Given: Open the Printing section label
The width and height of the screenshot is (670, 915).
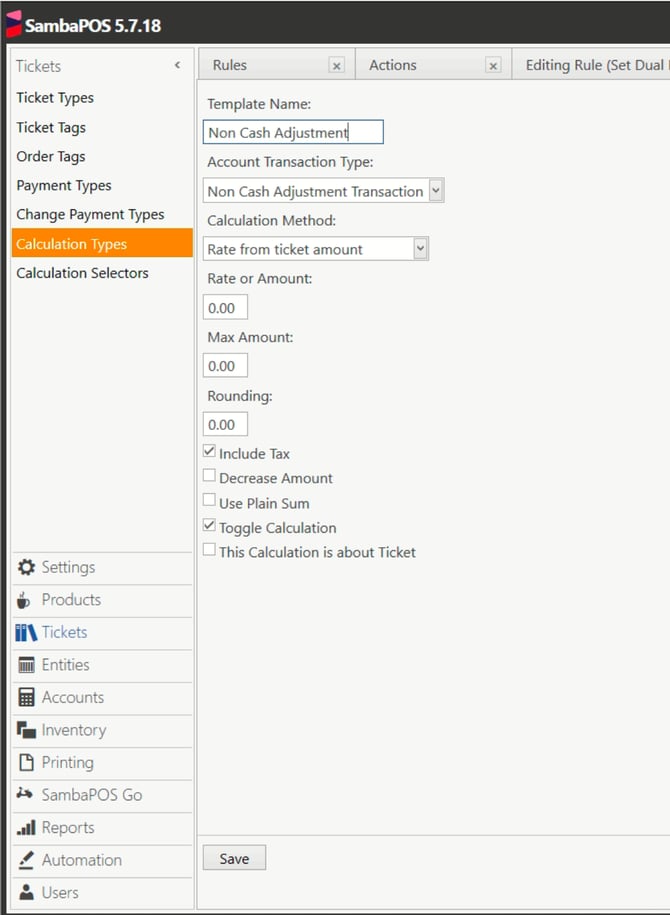Looking at the screenshot, I should tap(68, 763).
